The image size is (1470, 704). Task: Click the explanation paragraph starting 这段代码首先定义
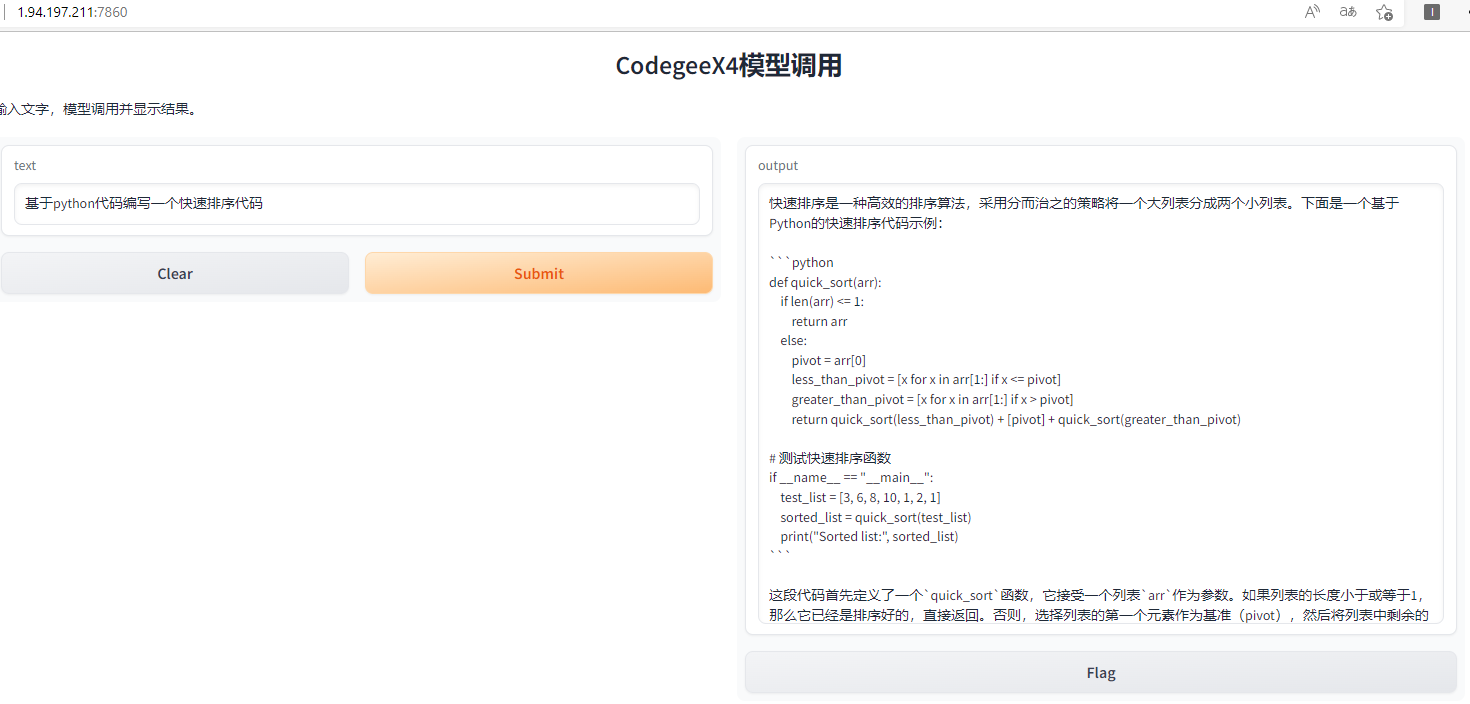point(1098,605)
